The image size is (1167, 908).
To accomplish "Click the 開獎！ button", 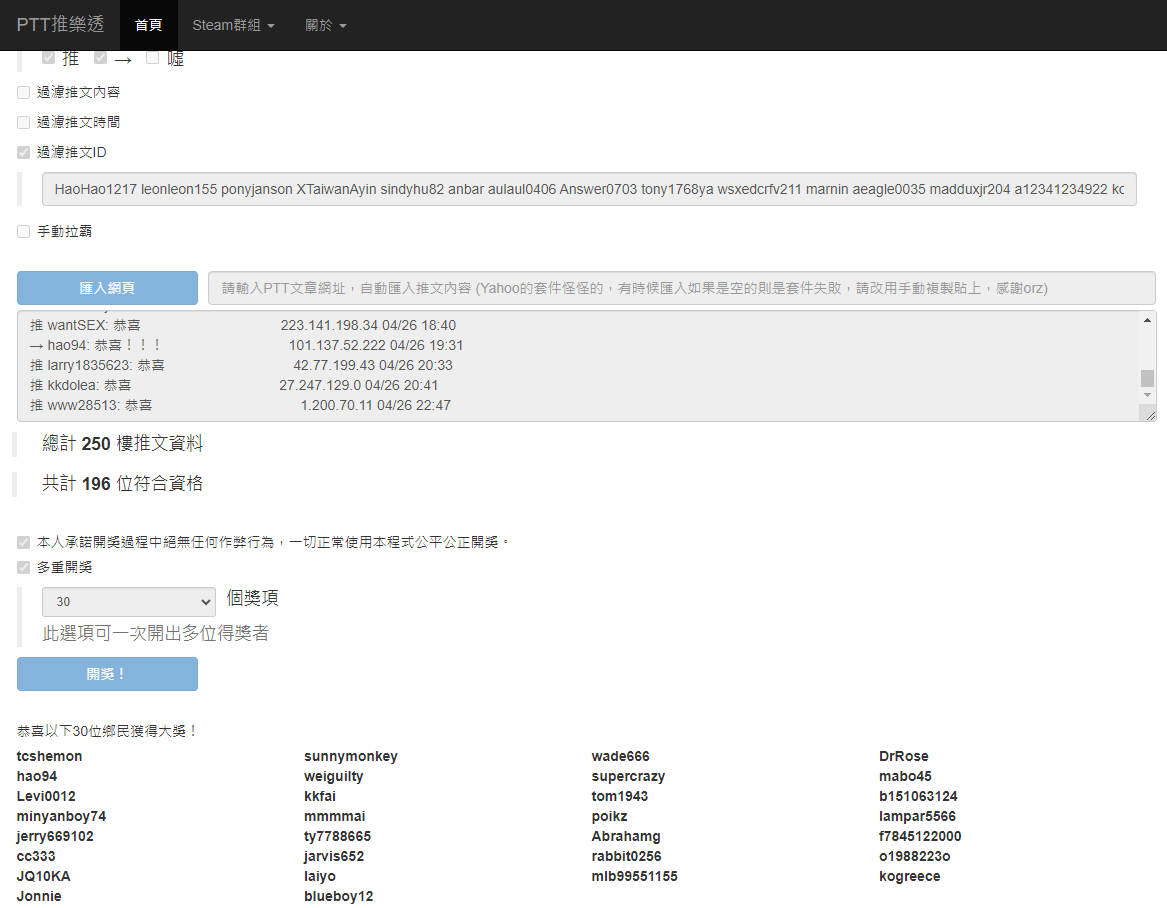I will click(x=107, y=674).
